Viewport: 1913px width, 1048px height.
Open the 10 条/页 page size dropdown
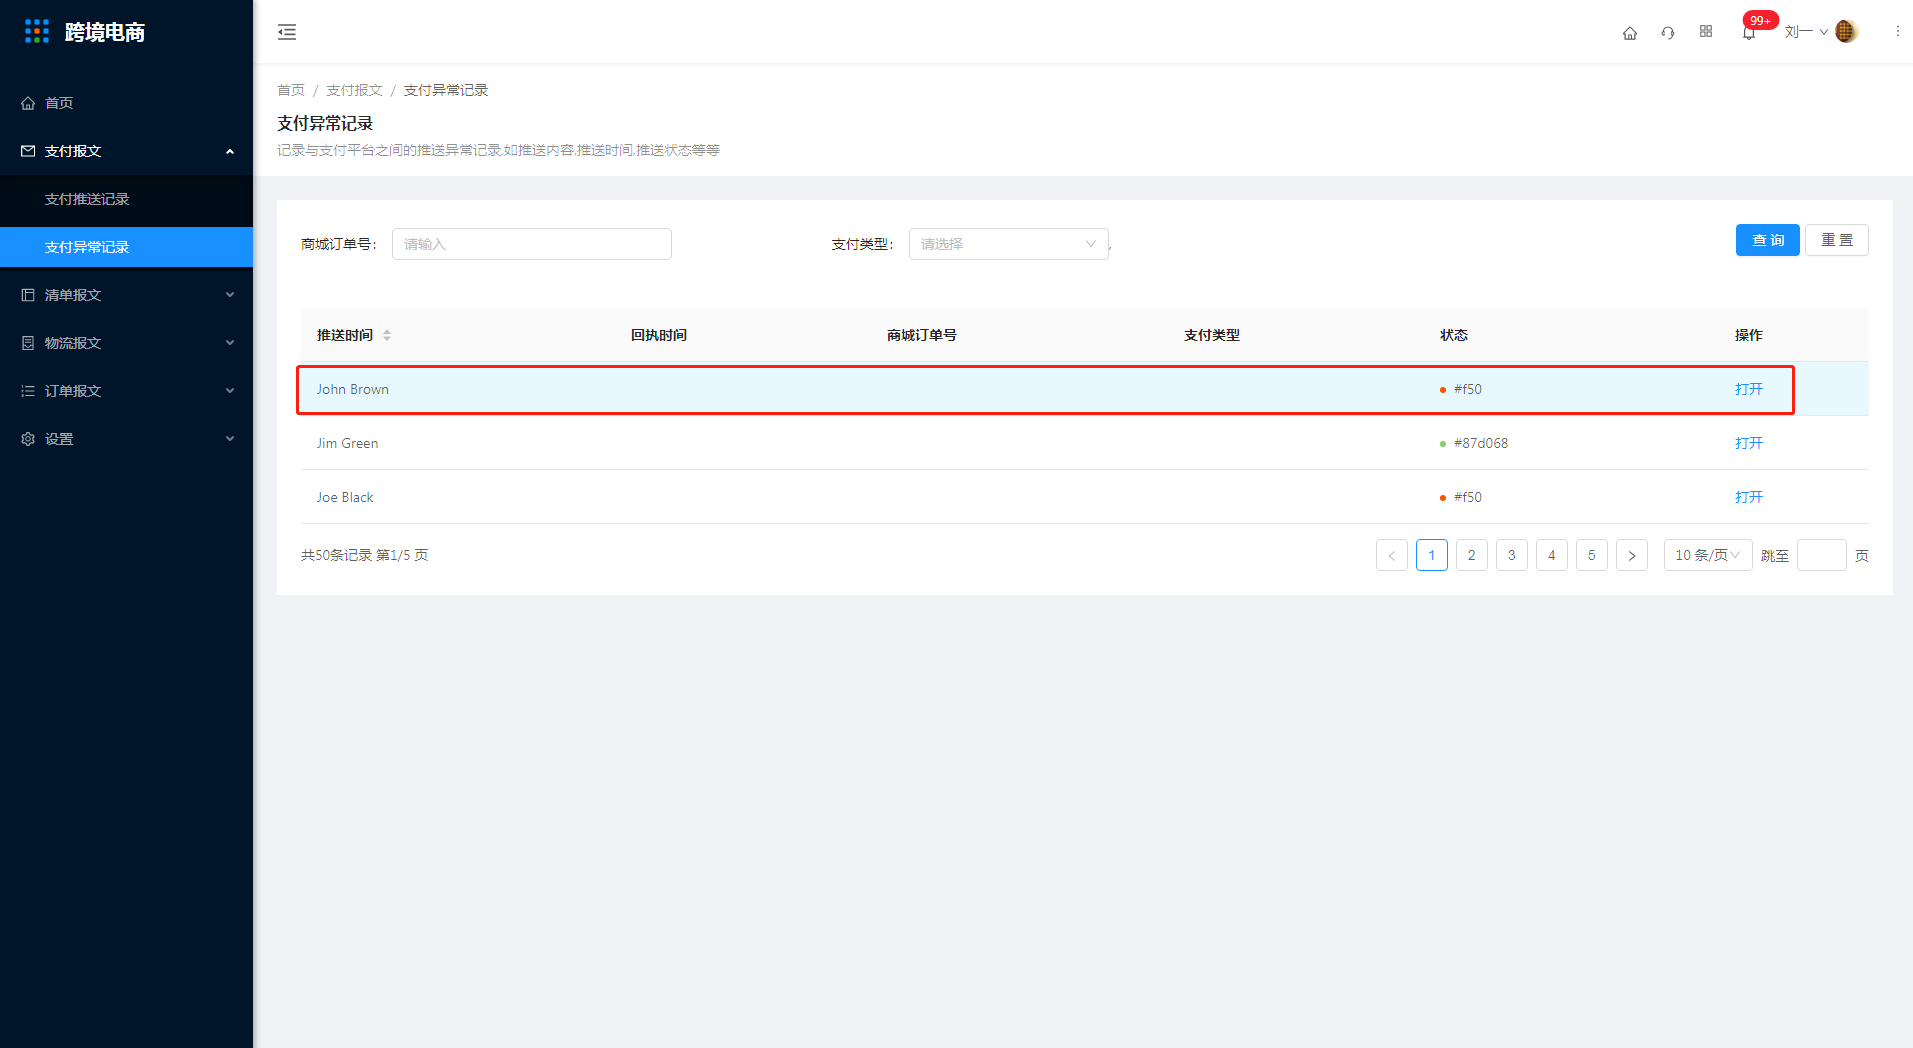pos(1708,555)
